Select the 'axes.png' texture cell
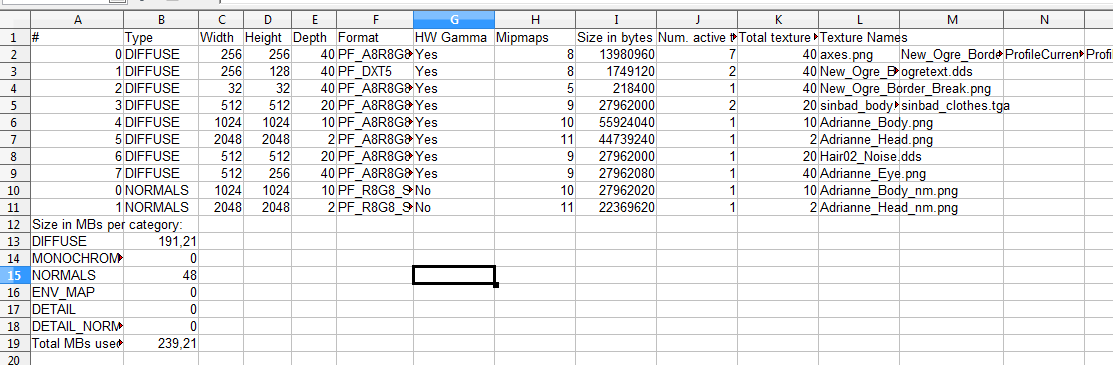The width and height of the screenshot is (1113, 365). (859, 54)
